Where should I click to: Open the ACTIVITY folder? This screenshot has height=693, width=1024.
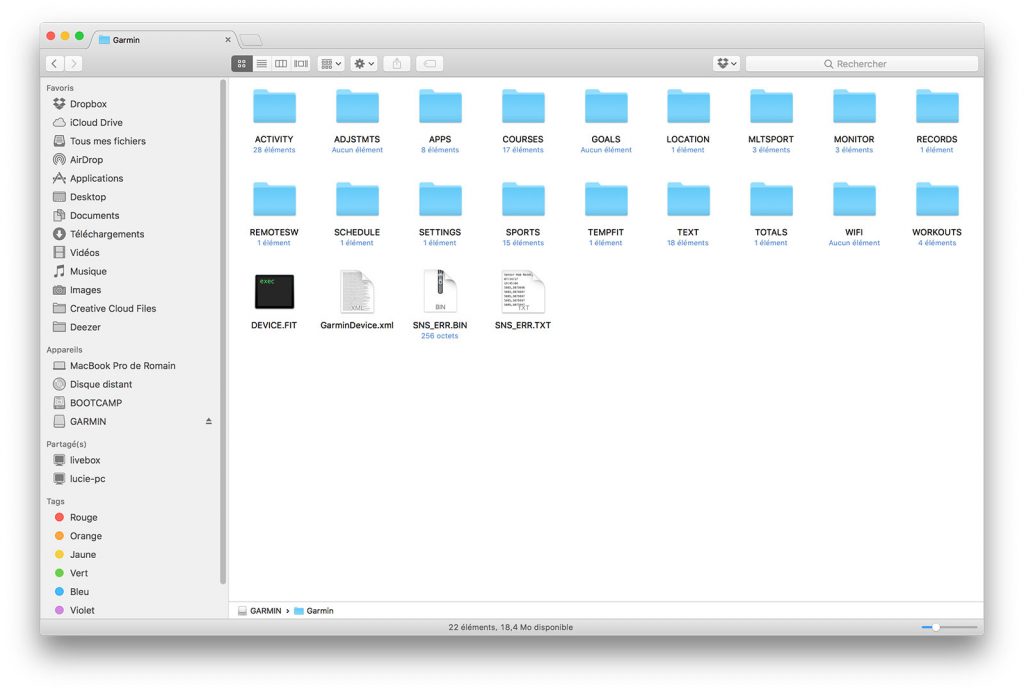pyautogui.click(x=274, y=108)
